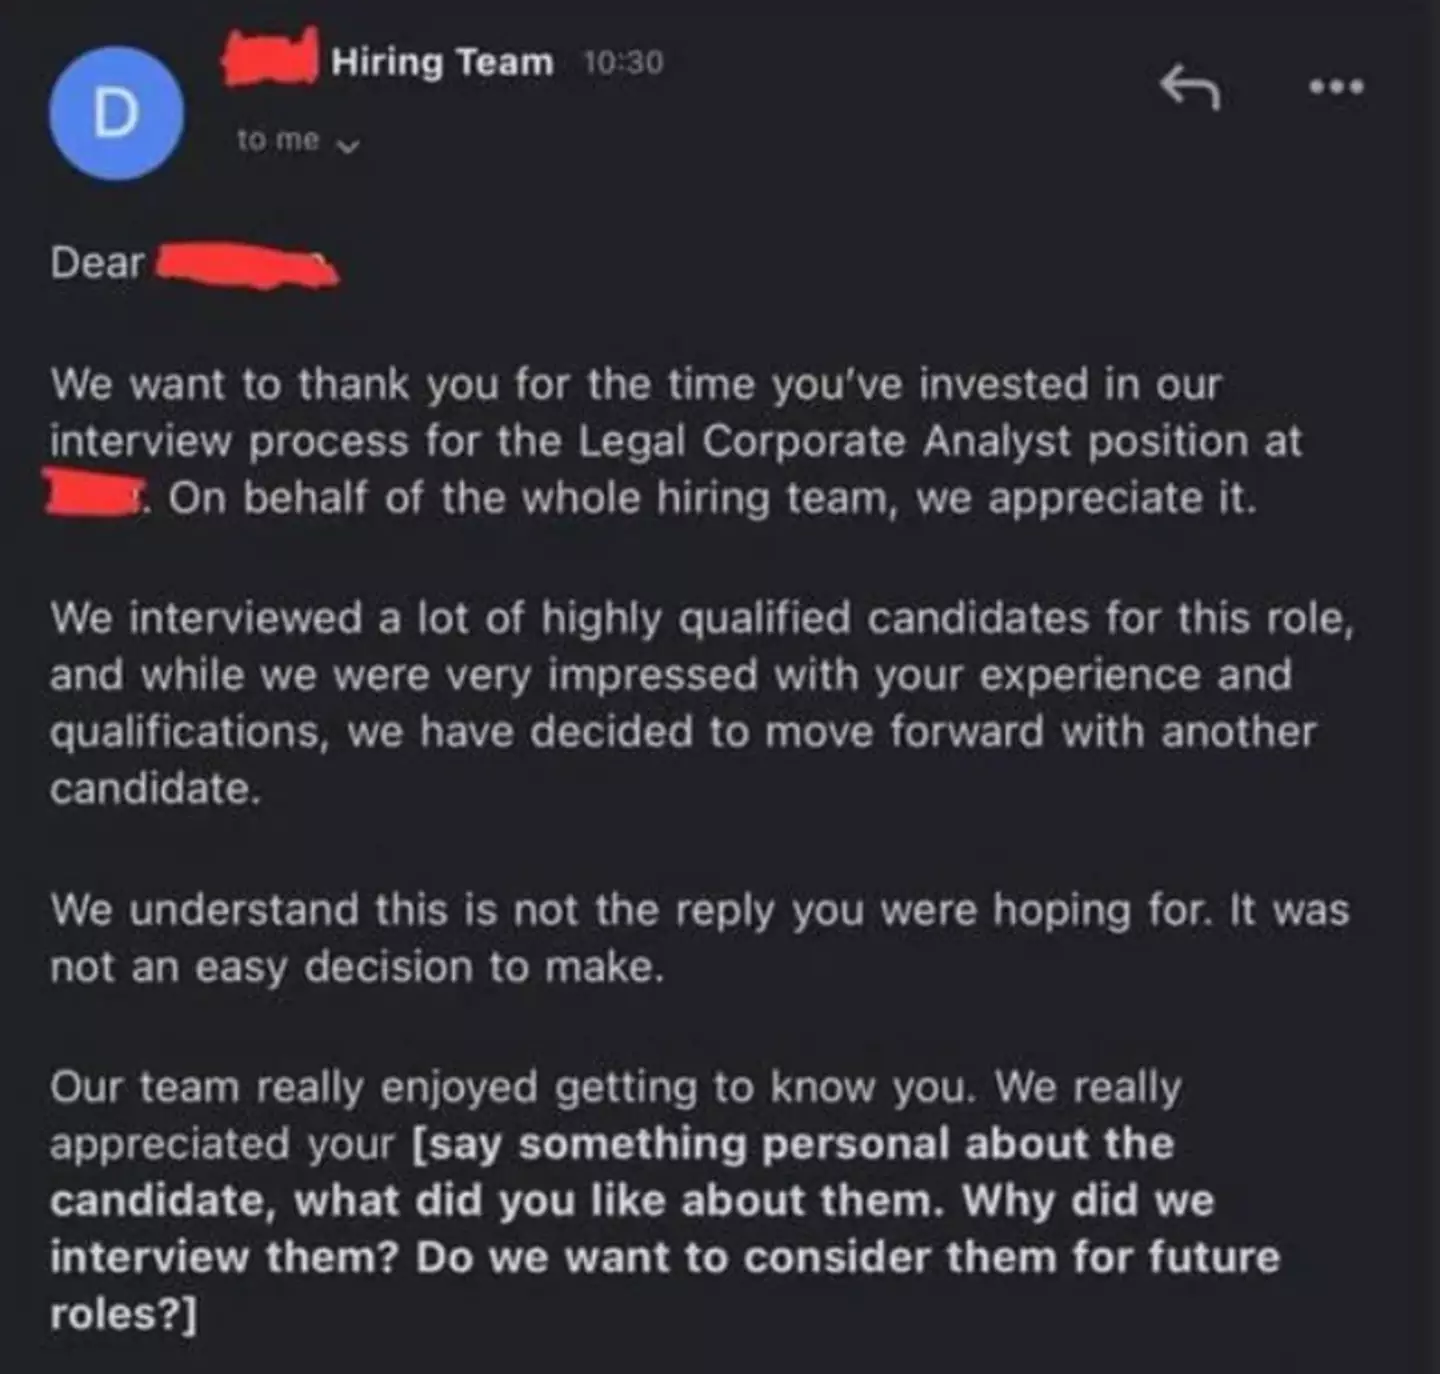Viewport: 1440px width, 1374px height.
Task: Click the reply arrow icon
Action: point(1190,87)
